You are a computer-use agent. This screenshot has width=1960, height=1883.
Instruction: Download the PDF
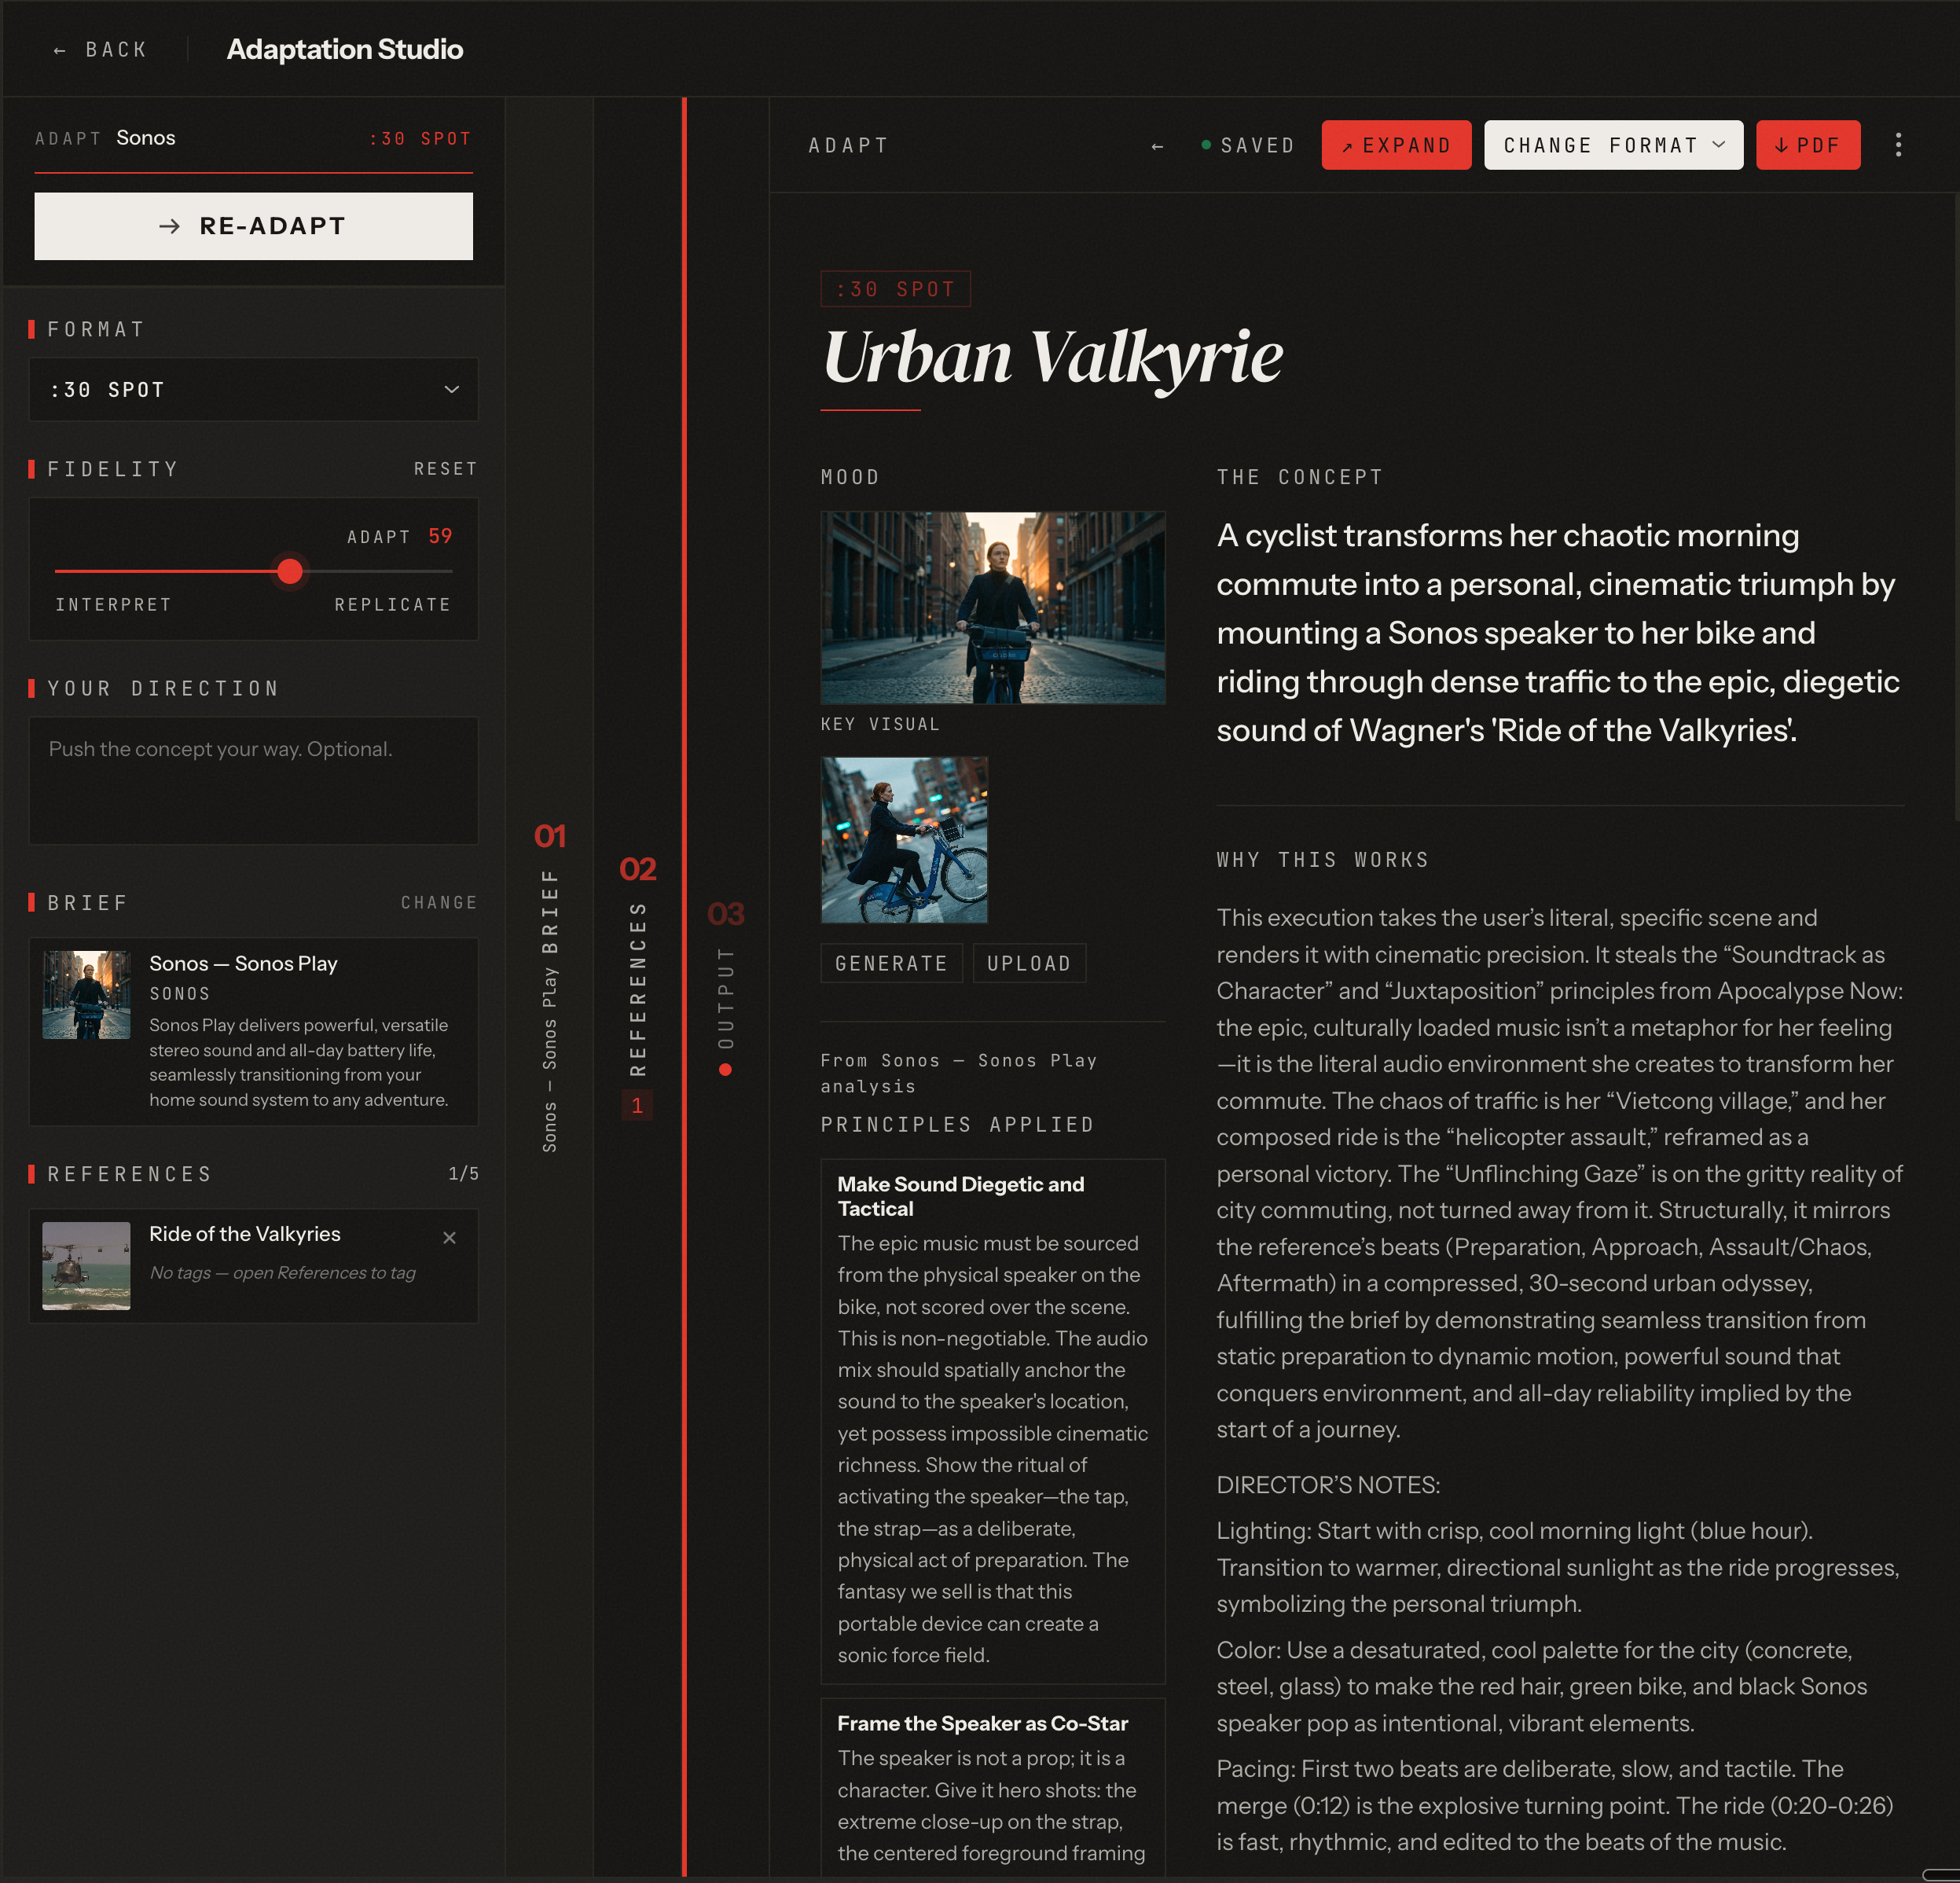pos(1808,145)
